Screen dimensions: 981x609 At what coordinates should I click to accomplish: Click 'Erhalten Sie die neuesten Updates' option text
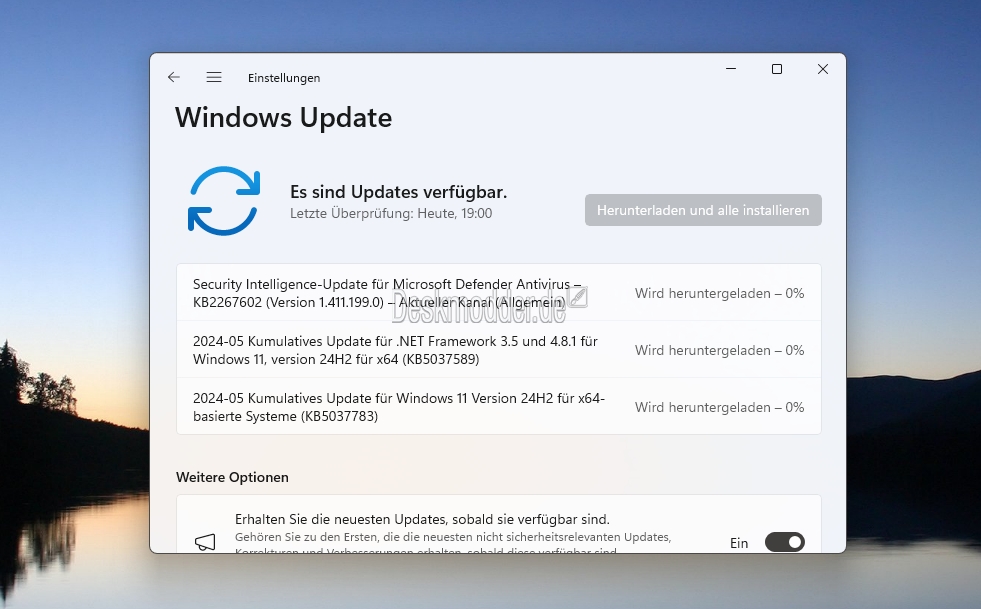click(x=422, y=519)
